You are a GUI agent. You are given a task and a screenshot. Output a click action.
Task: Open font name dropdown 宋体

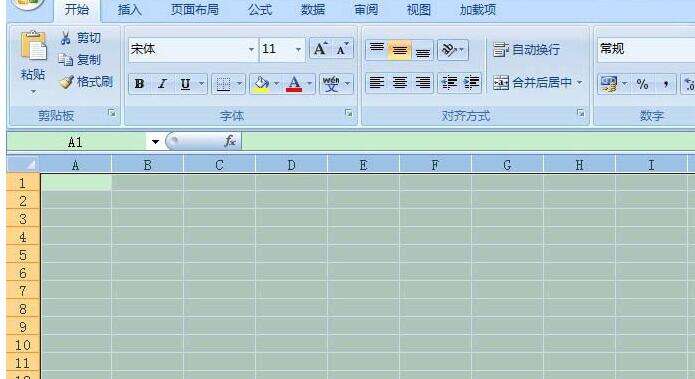point(251,49)
